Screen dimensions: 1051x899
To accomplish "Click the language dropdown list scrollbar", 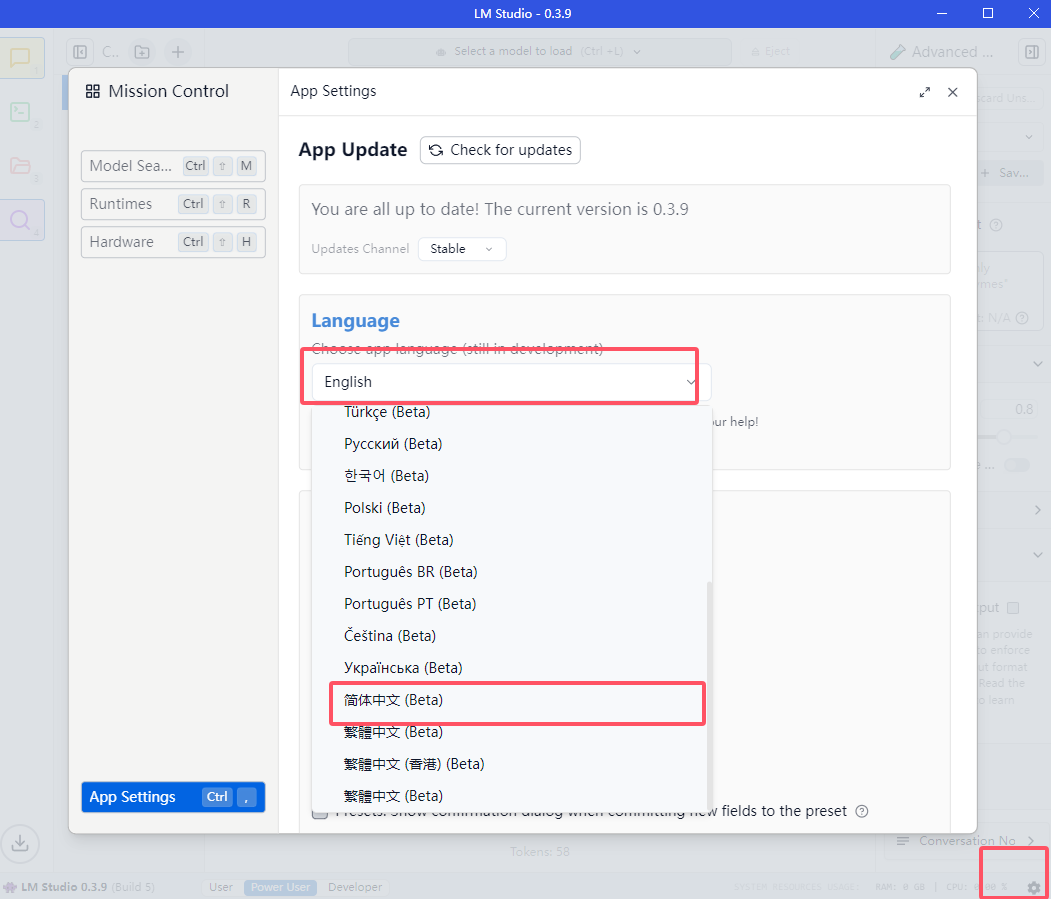I will click(x=708, y=694).
